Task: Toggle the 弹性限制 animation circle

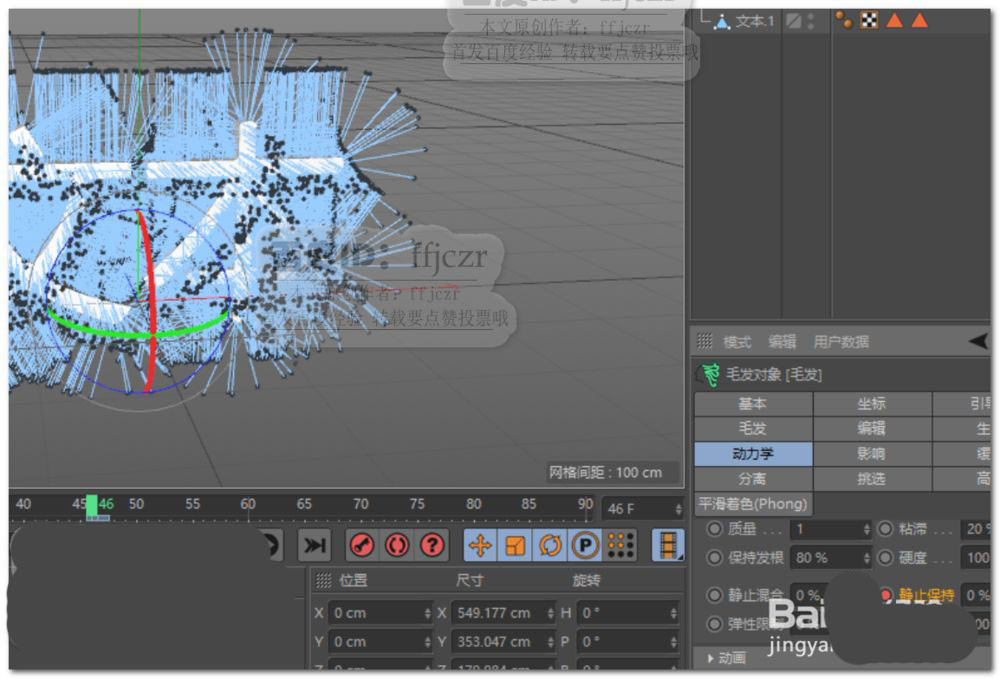Action: 714,624
